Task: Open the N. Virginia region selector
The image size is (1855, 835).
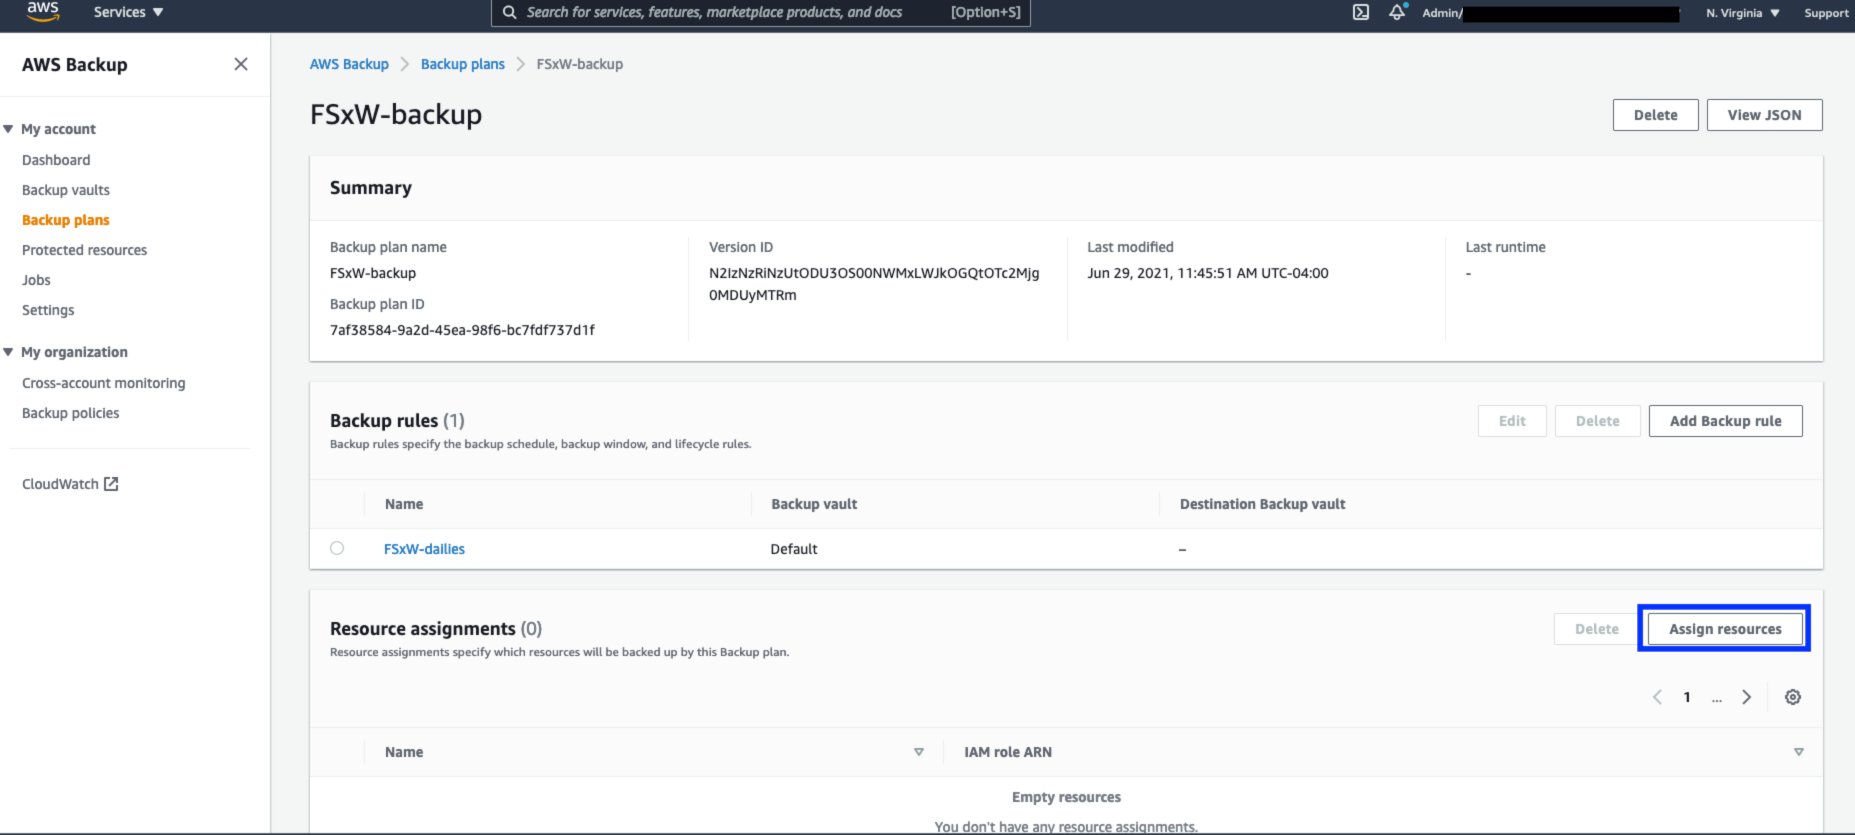Action: 1743,13
